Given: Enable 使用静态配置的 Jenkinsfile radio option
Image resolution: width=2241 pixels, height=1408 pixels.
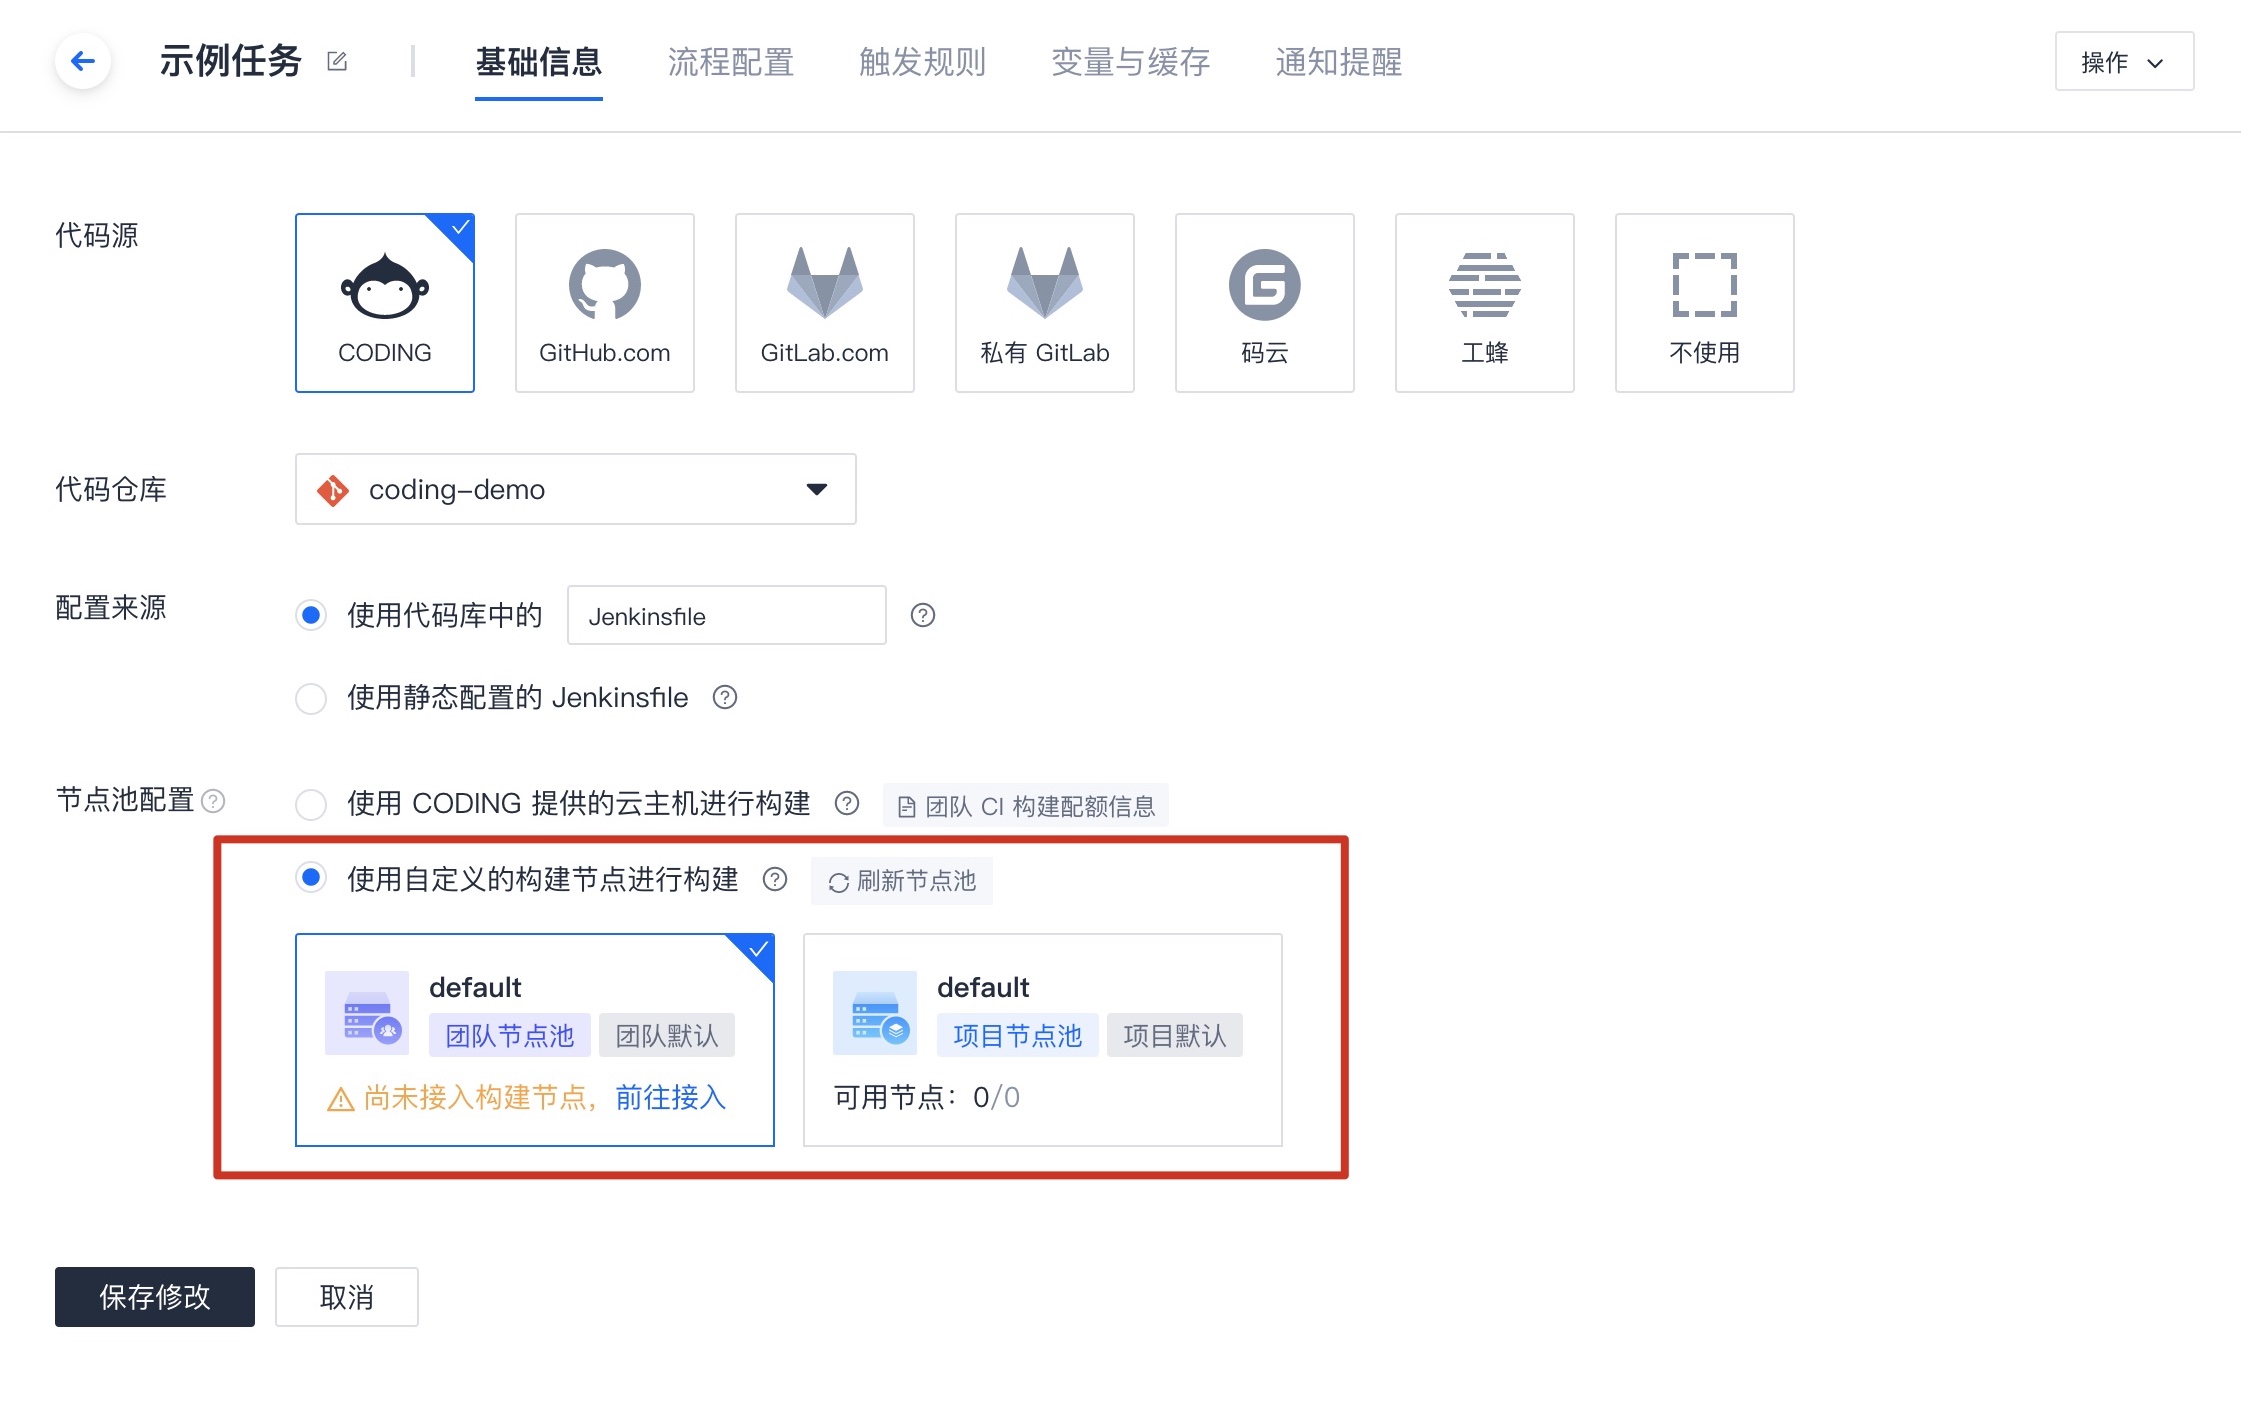Looking at the screenshot, I should (311, 698).
